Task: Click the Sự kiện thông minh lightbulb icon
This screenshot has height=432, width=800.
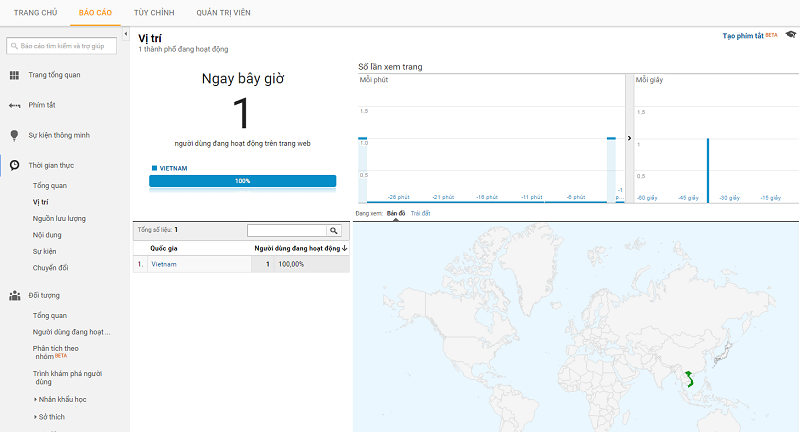Action: (14, 135)
